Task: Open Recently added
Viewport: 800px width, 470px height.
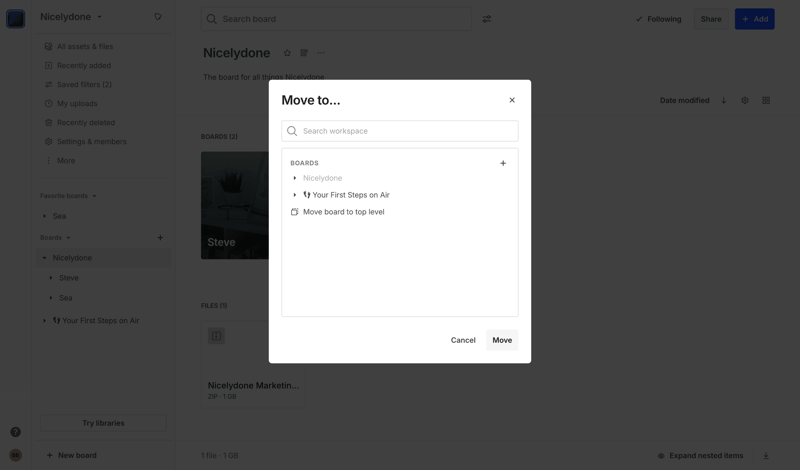Action: [78, 65]
